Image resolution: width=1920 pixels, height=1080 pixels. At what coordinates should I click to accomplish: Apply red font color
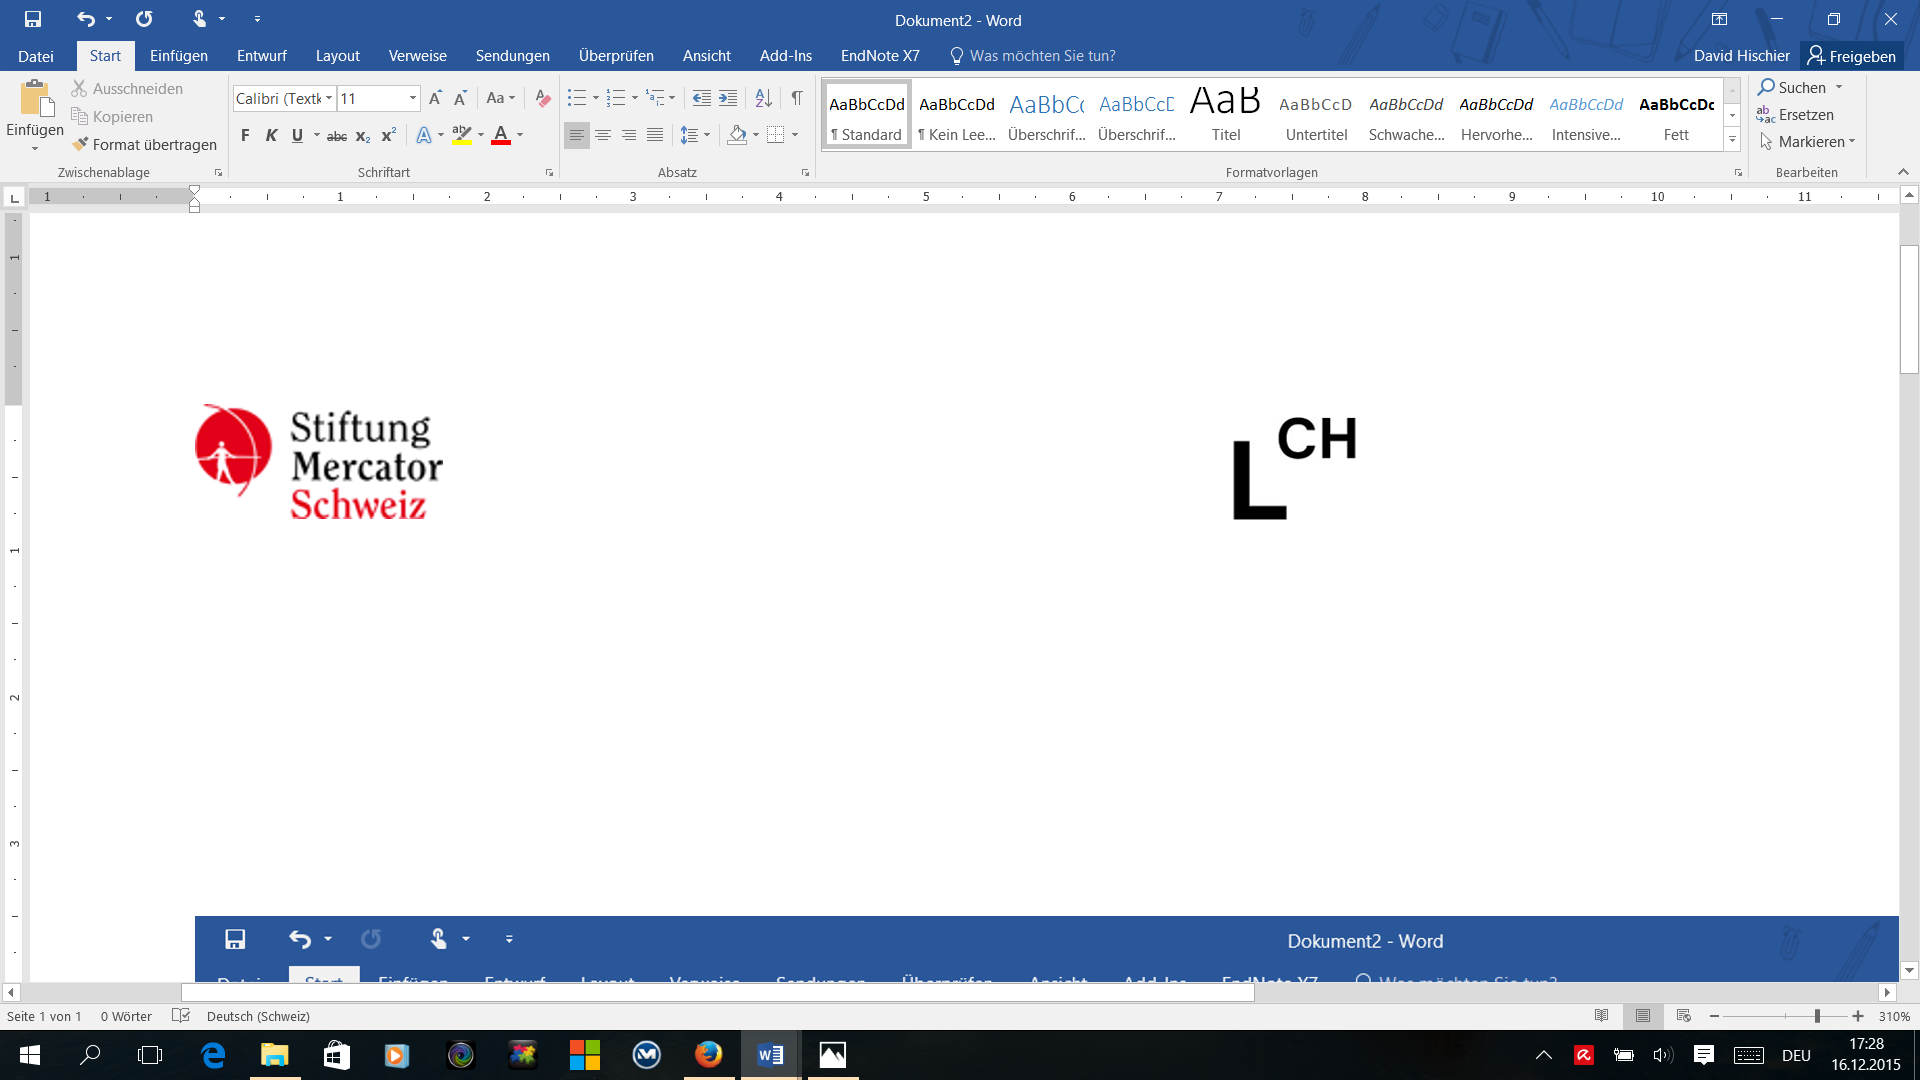[x=501, y=135]
